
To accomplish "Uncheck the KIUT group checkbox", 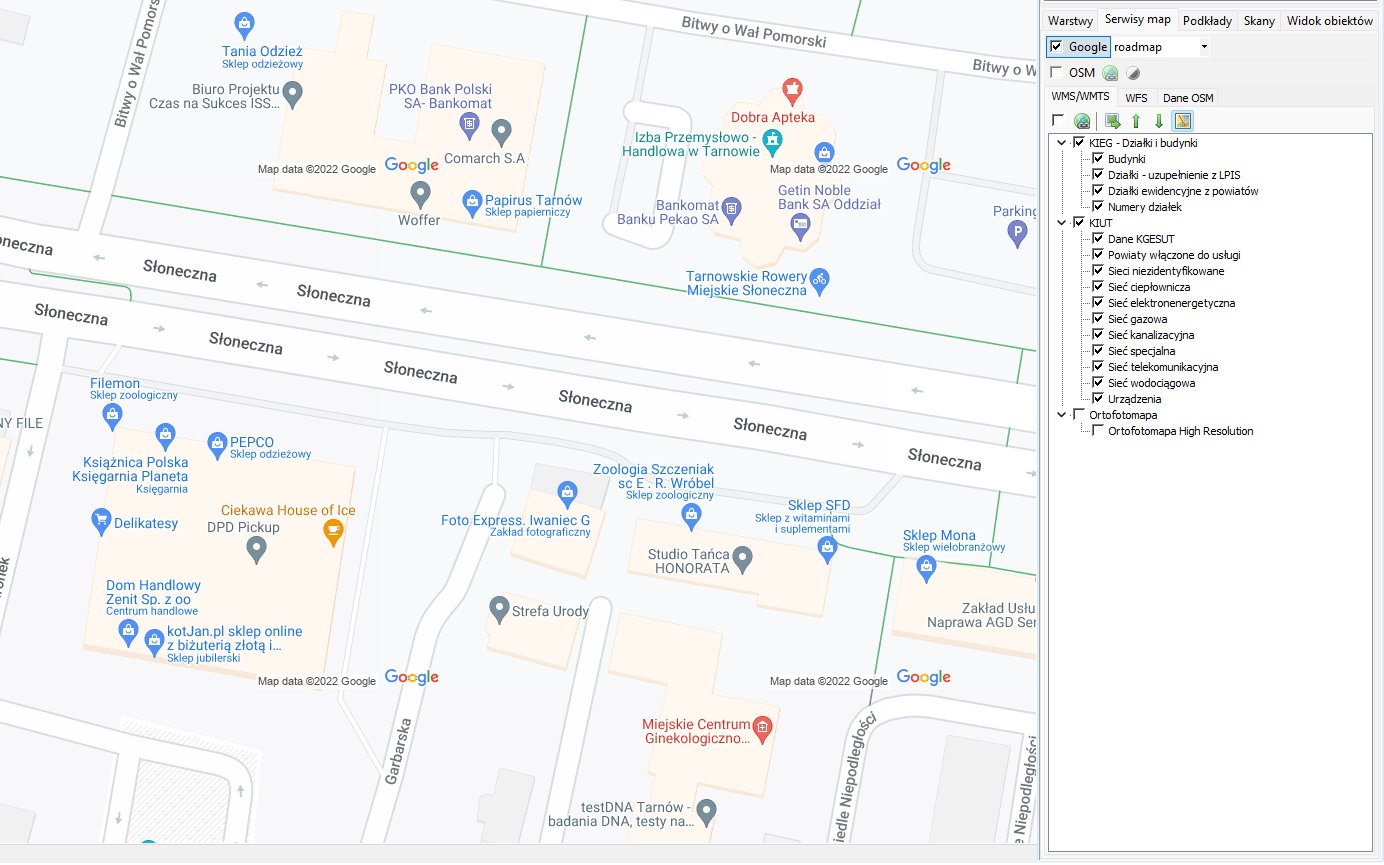I will (x=1078, y=223).
